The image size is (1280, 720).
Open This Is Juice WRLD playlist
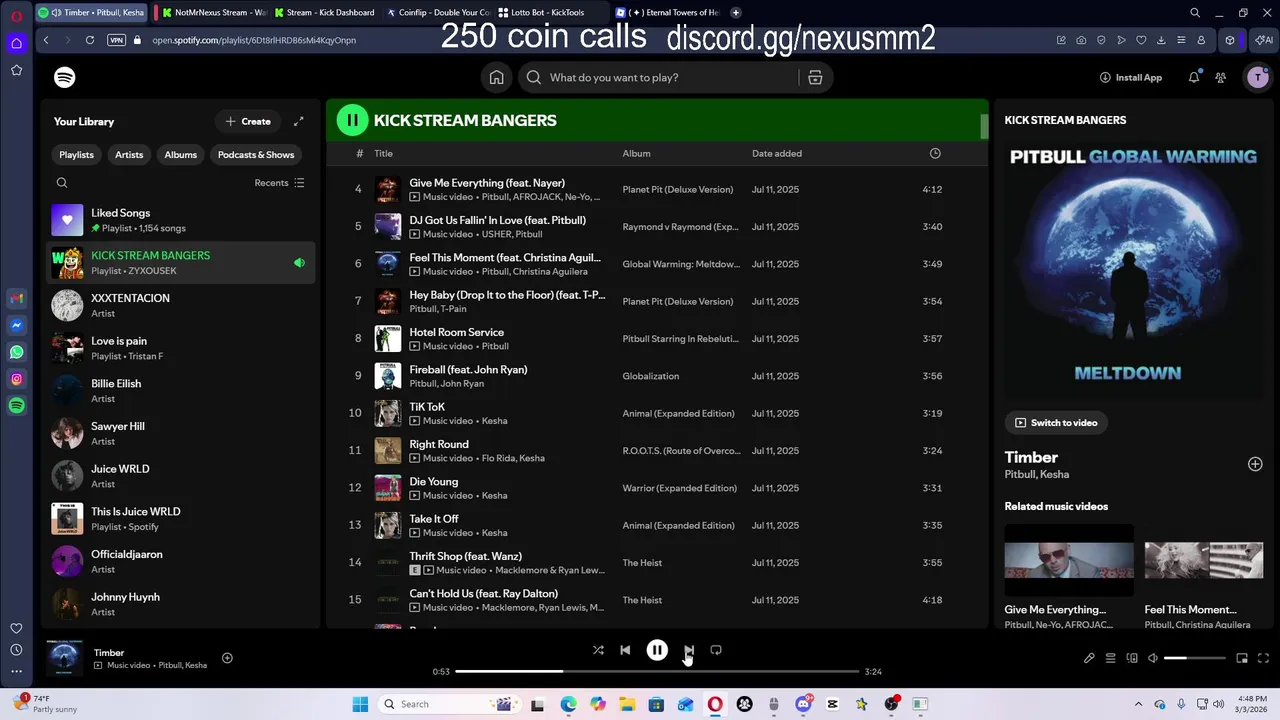[x=181, y=519]
